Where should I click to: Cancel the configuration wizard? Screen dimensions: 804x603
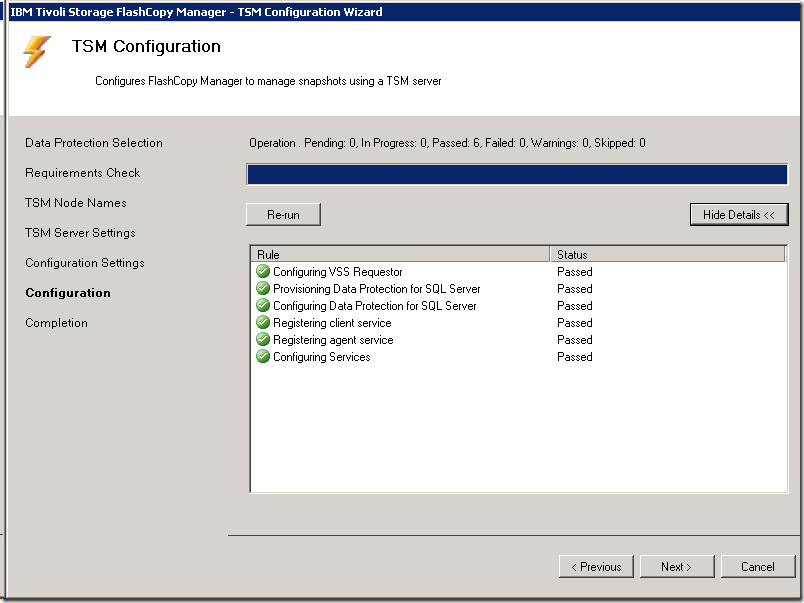tap(757, 567)
